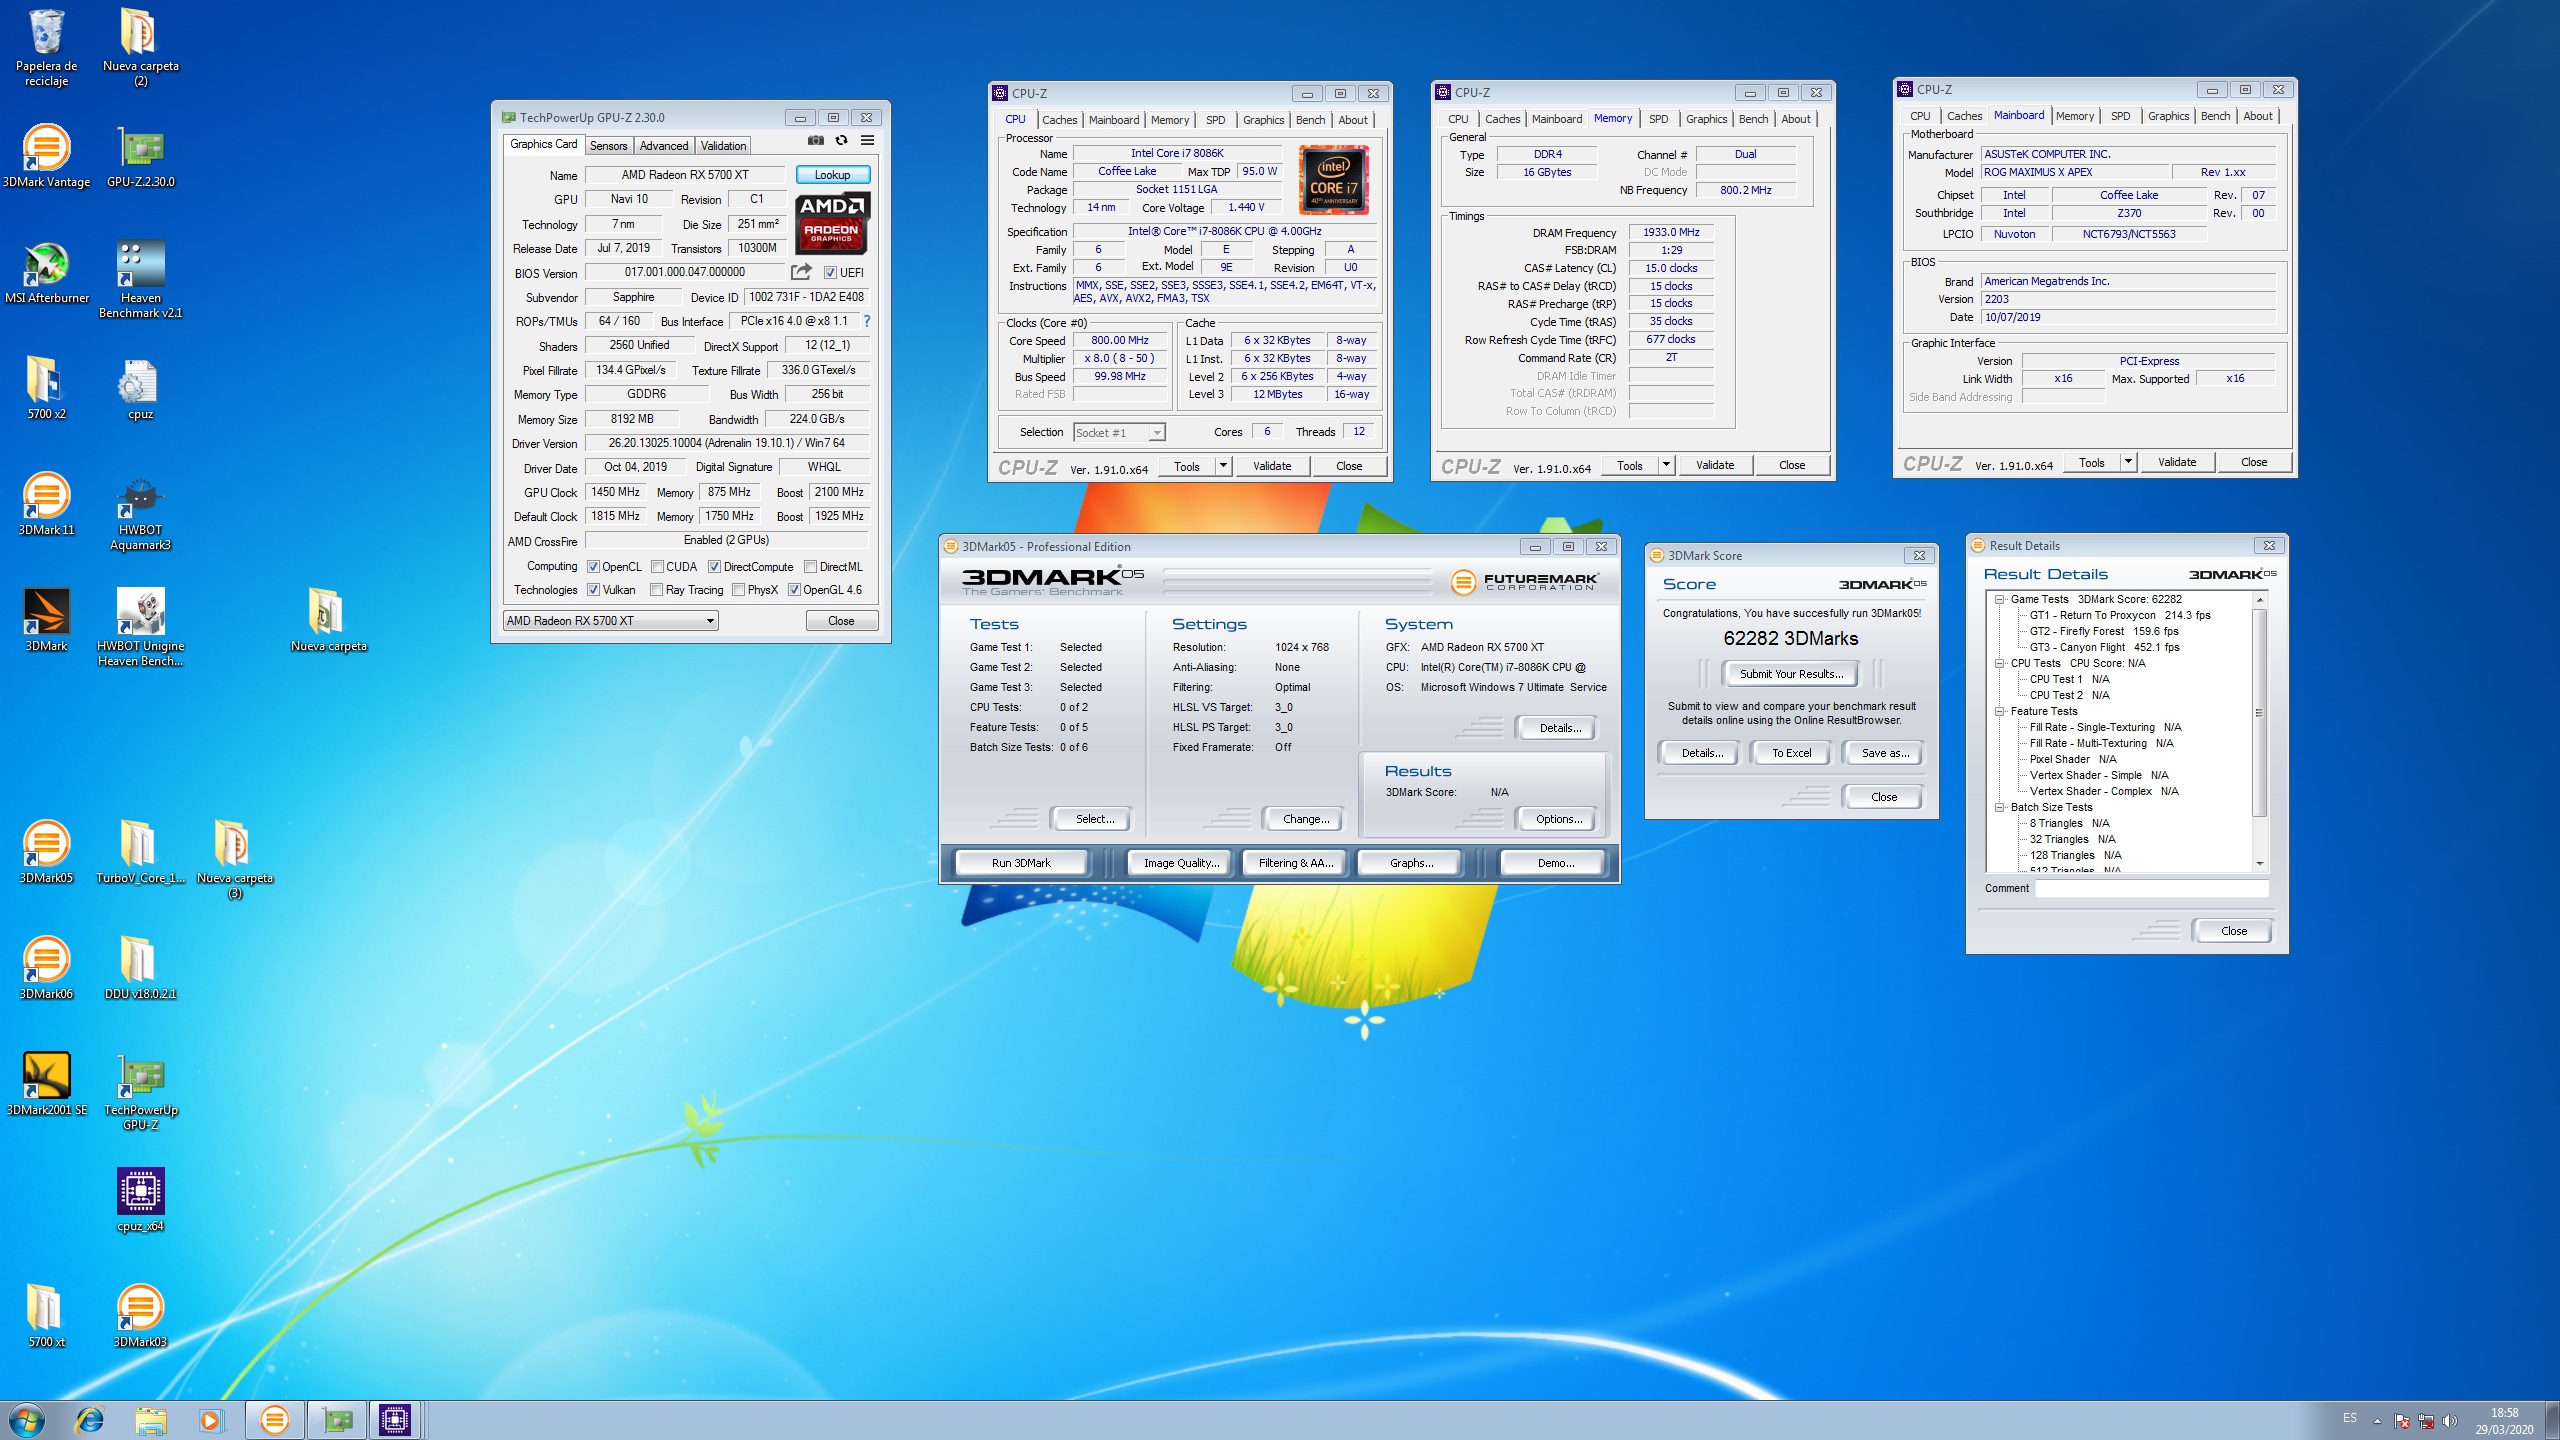Screen dimensions: 2560x1440
Task: Select the cpuz_x64 desktop icon
Action: [x=140, y=1200]
